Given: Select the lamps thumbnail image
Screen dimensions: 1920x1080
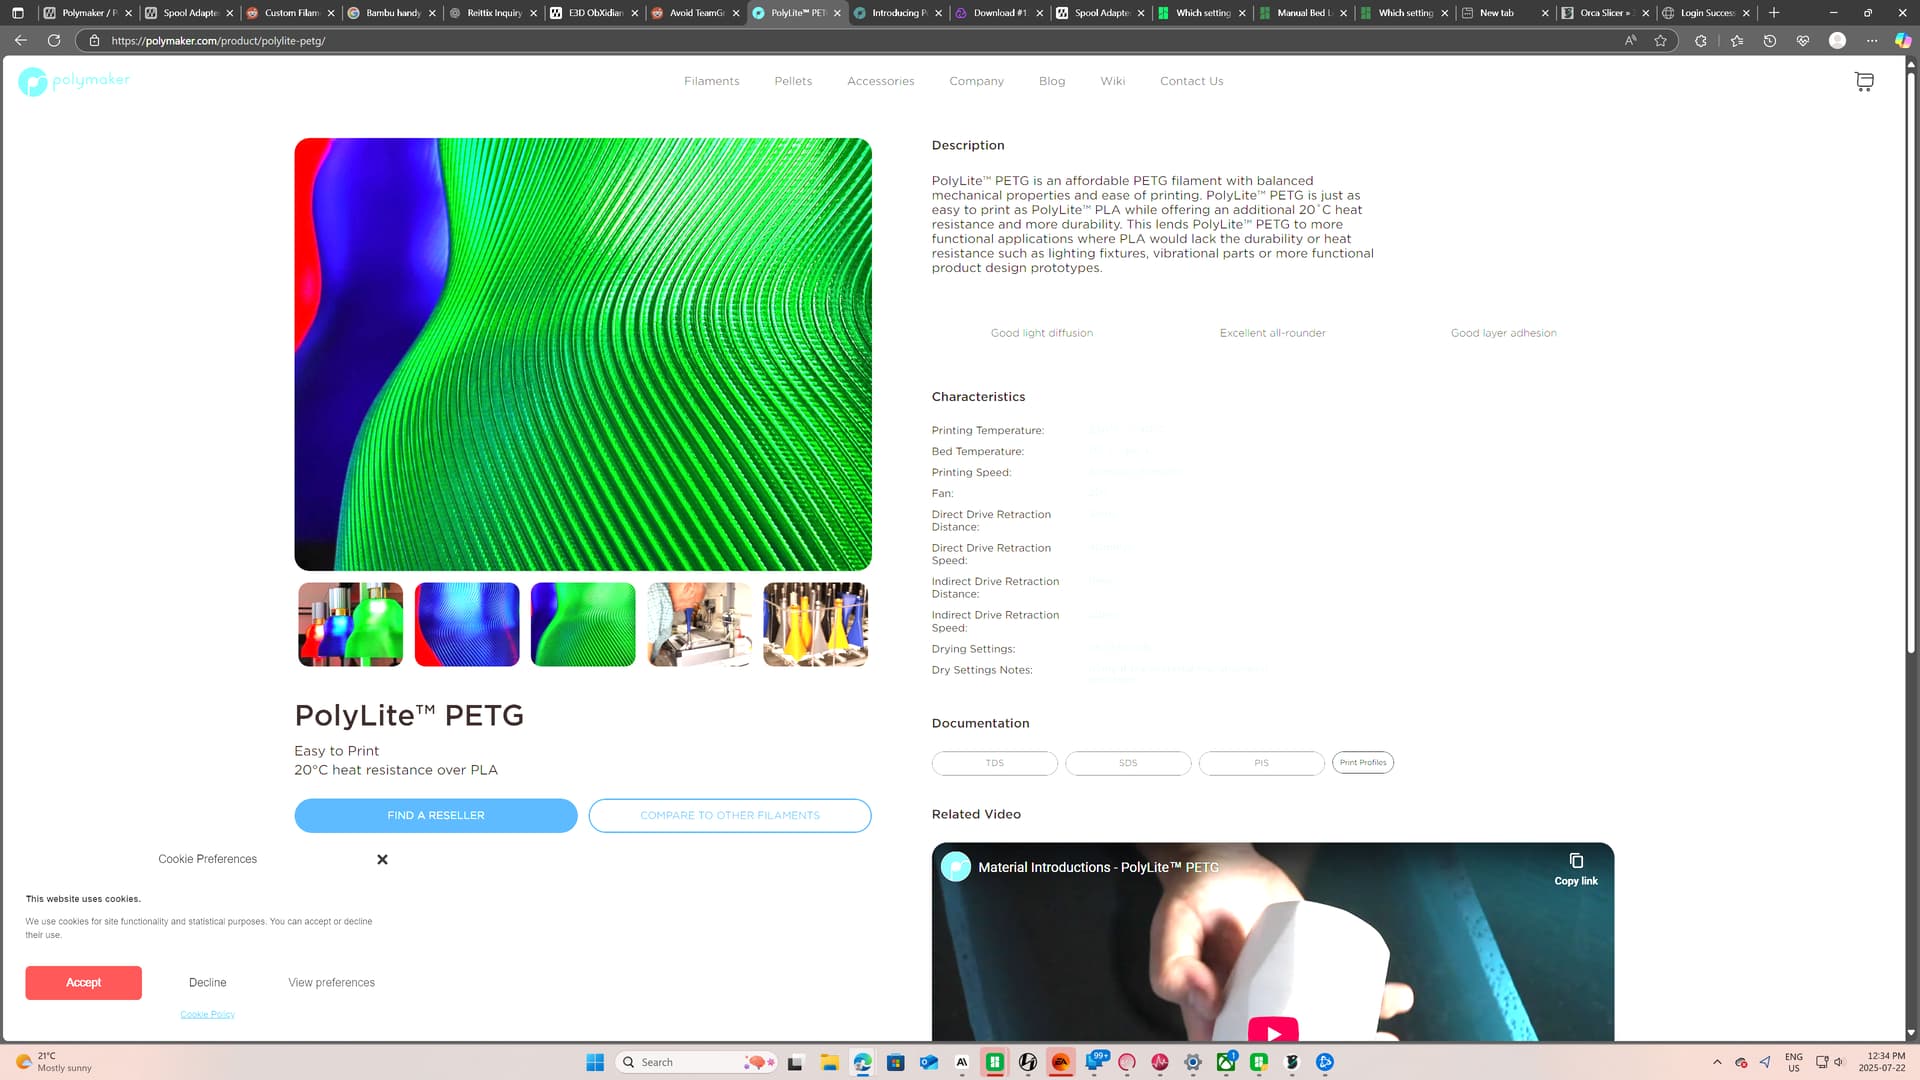Looking at the screenshot, I should click(x=351, y=624).
